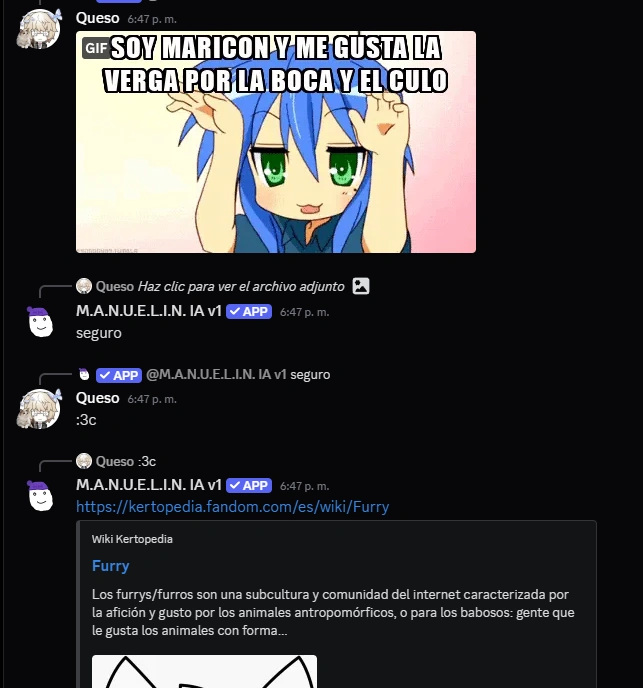The image size is (643, 688).
Task: Click the image attachment icon in the reply preview
Action: pyautogui.click(x=361, y=286)
